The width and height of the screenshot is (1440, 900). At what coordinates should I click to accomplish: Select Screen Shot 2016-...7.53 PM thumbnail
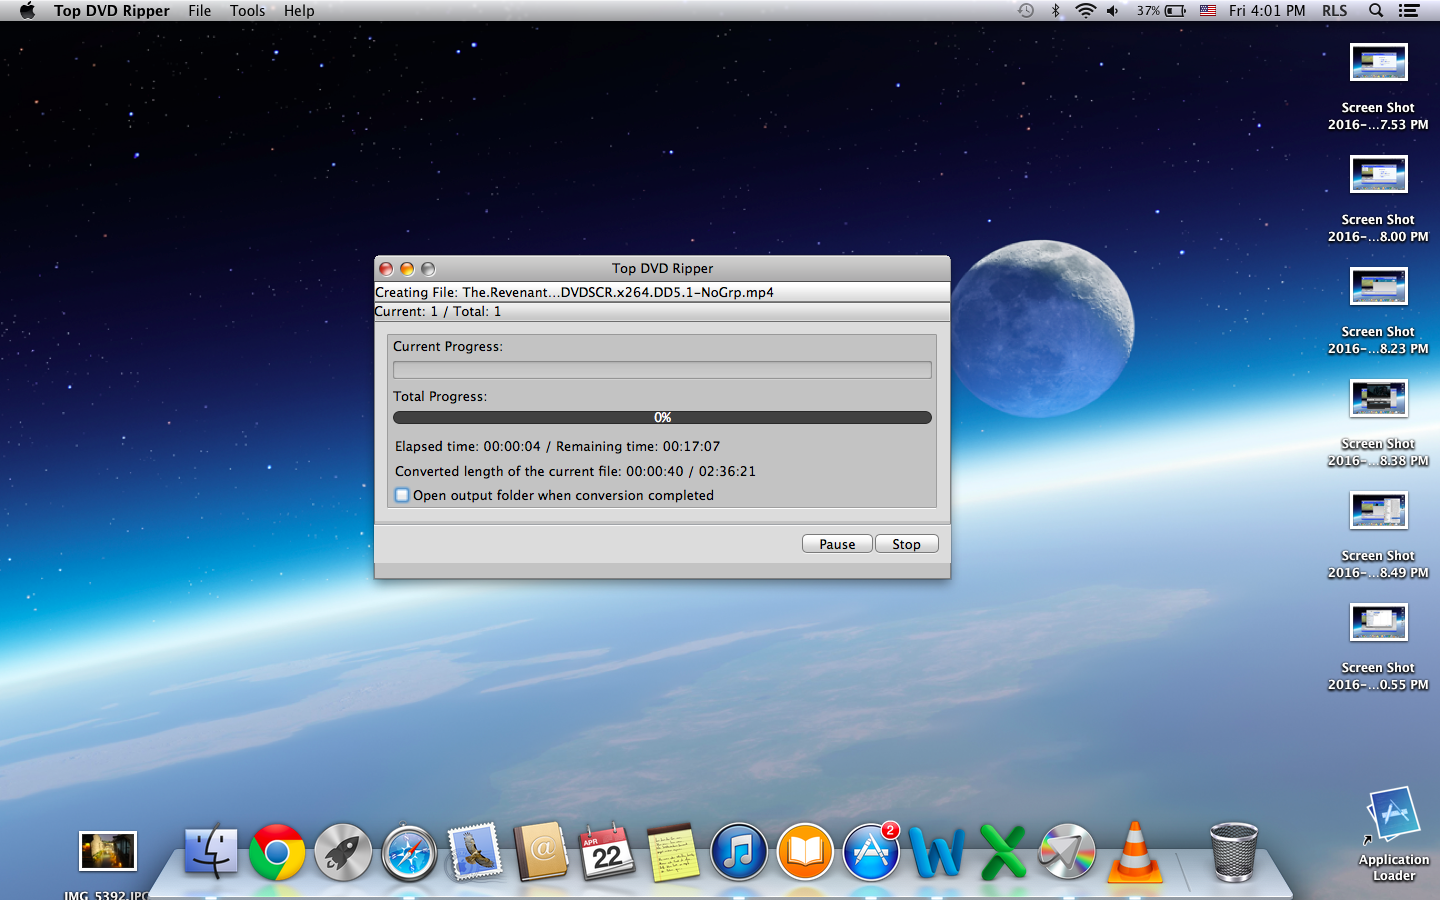point(1378,63)
